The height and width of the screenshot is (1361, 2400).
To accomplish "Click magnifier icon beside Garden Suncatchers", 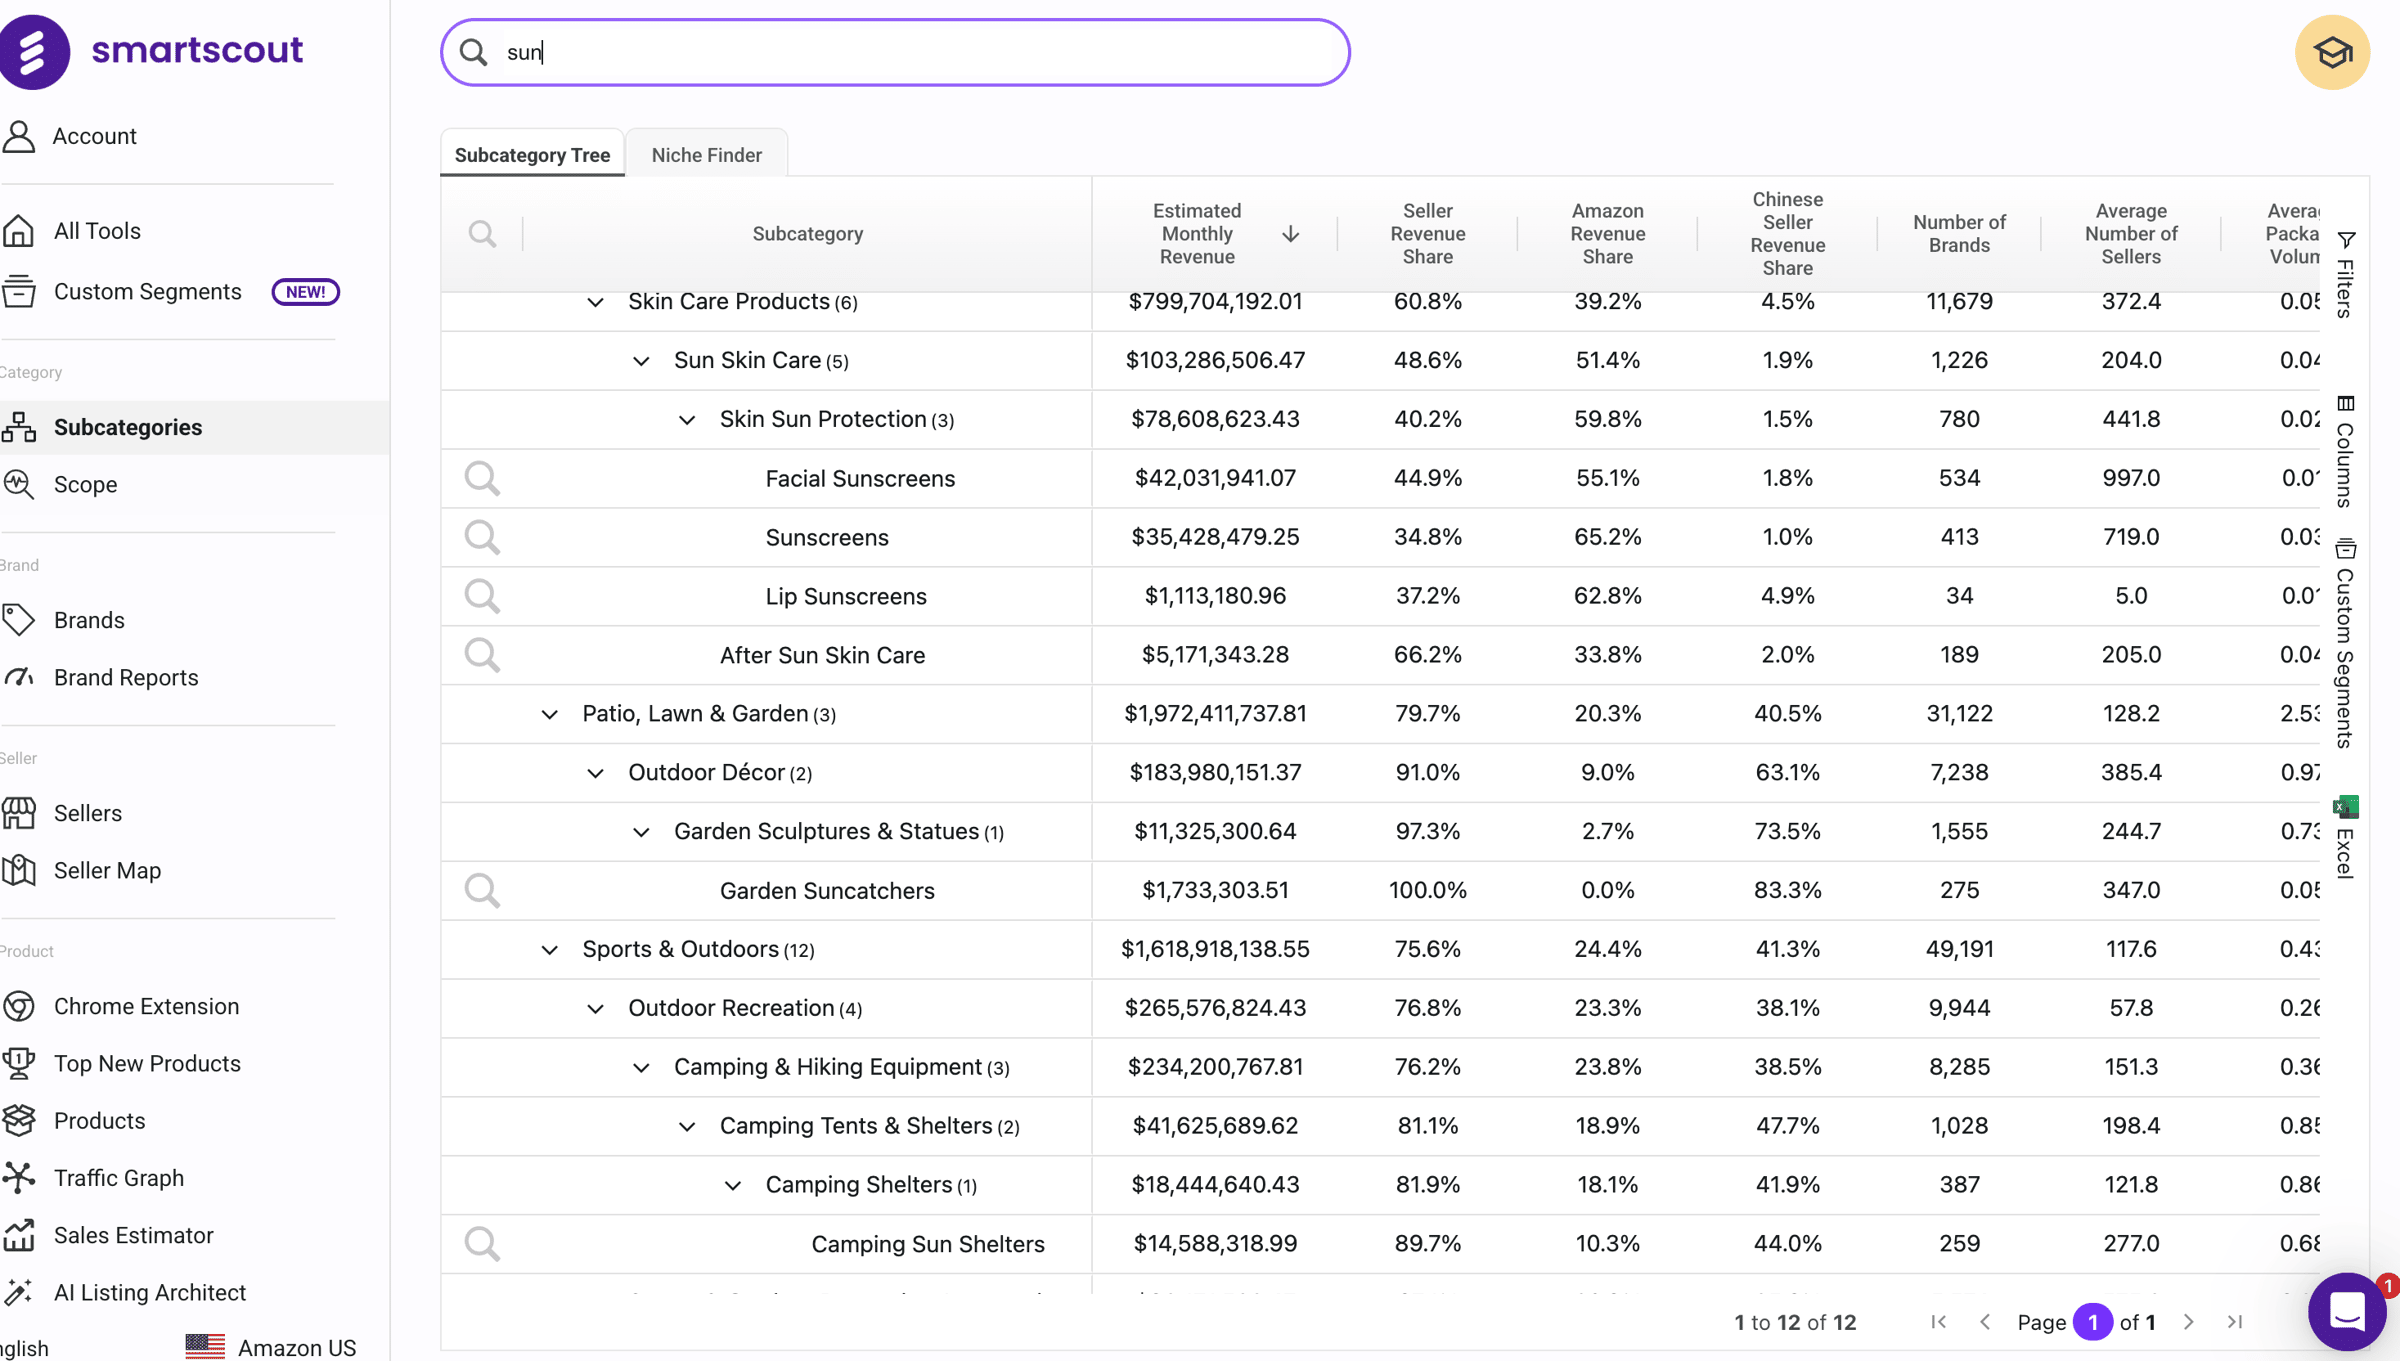I will [x=482, y=890].
